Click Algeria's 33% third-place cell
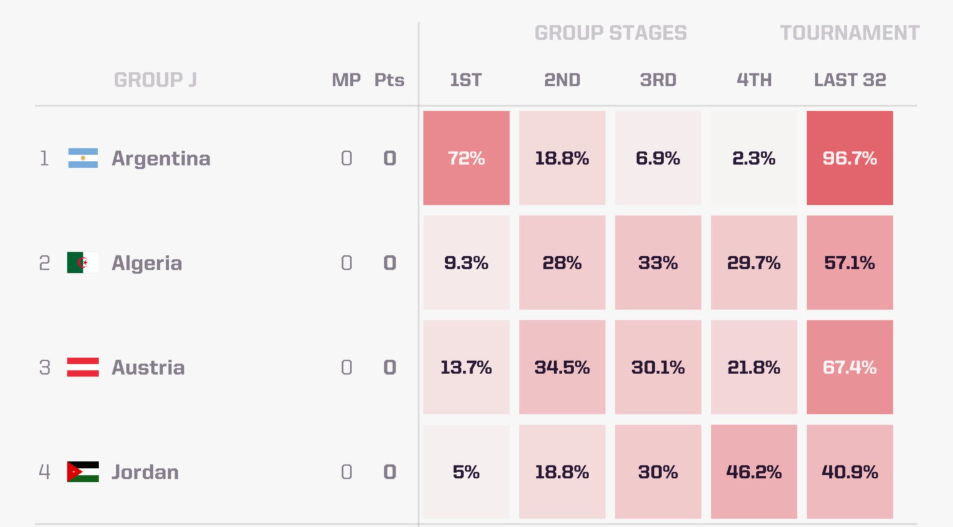The width and height of the screenshot is (953, 527). point(658,263)
